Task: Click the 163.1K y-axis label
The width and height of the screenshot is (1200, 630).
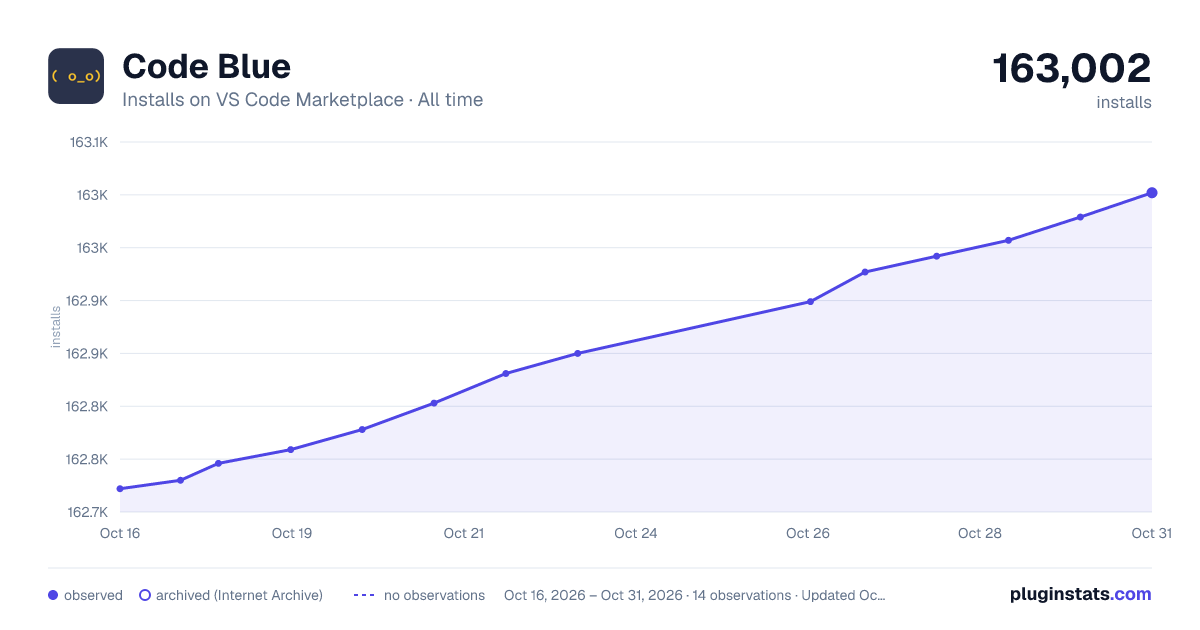Action: click(x=88, y=142)
